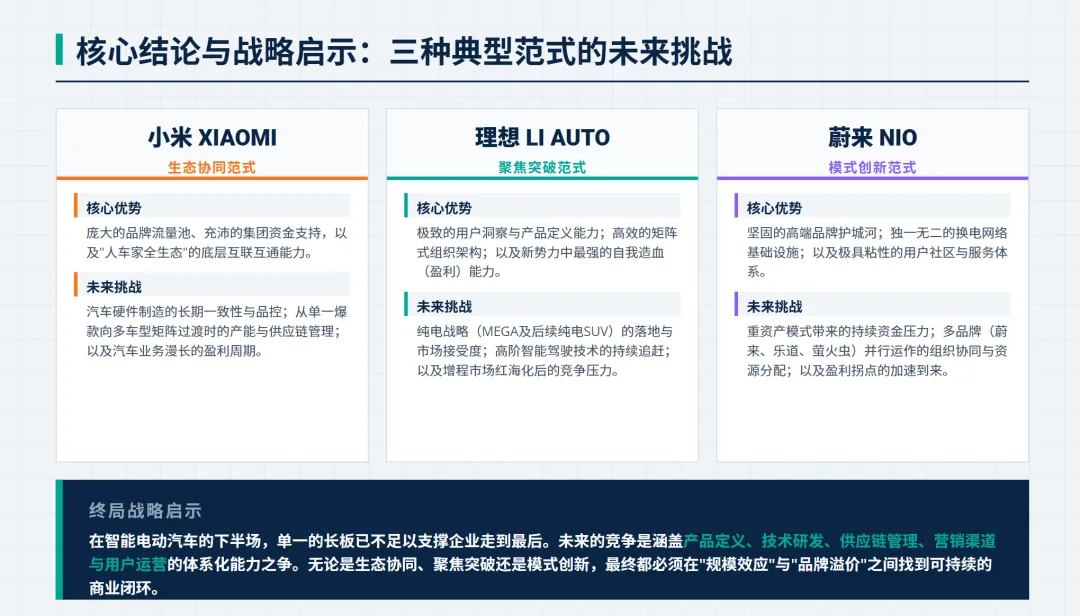Click paragraph starting 纯电战略（MEGA
The image size is (1080, 616).
545,351
